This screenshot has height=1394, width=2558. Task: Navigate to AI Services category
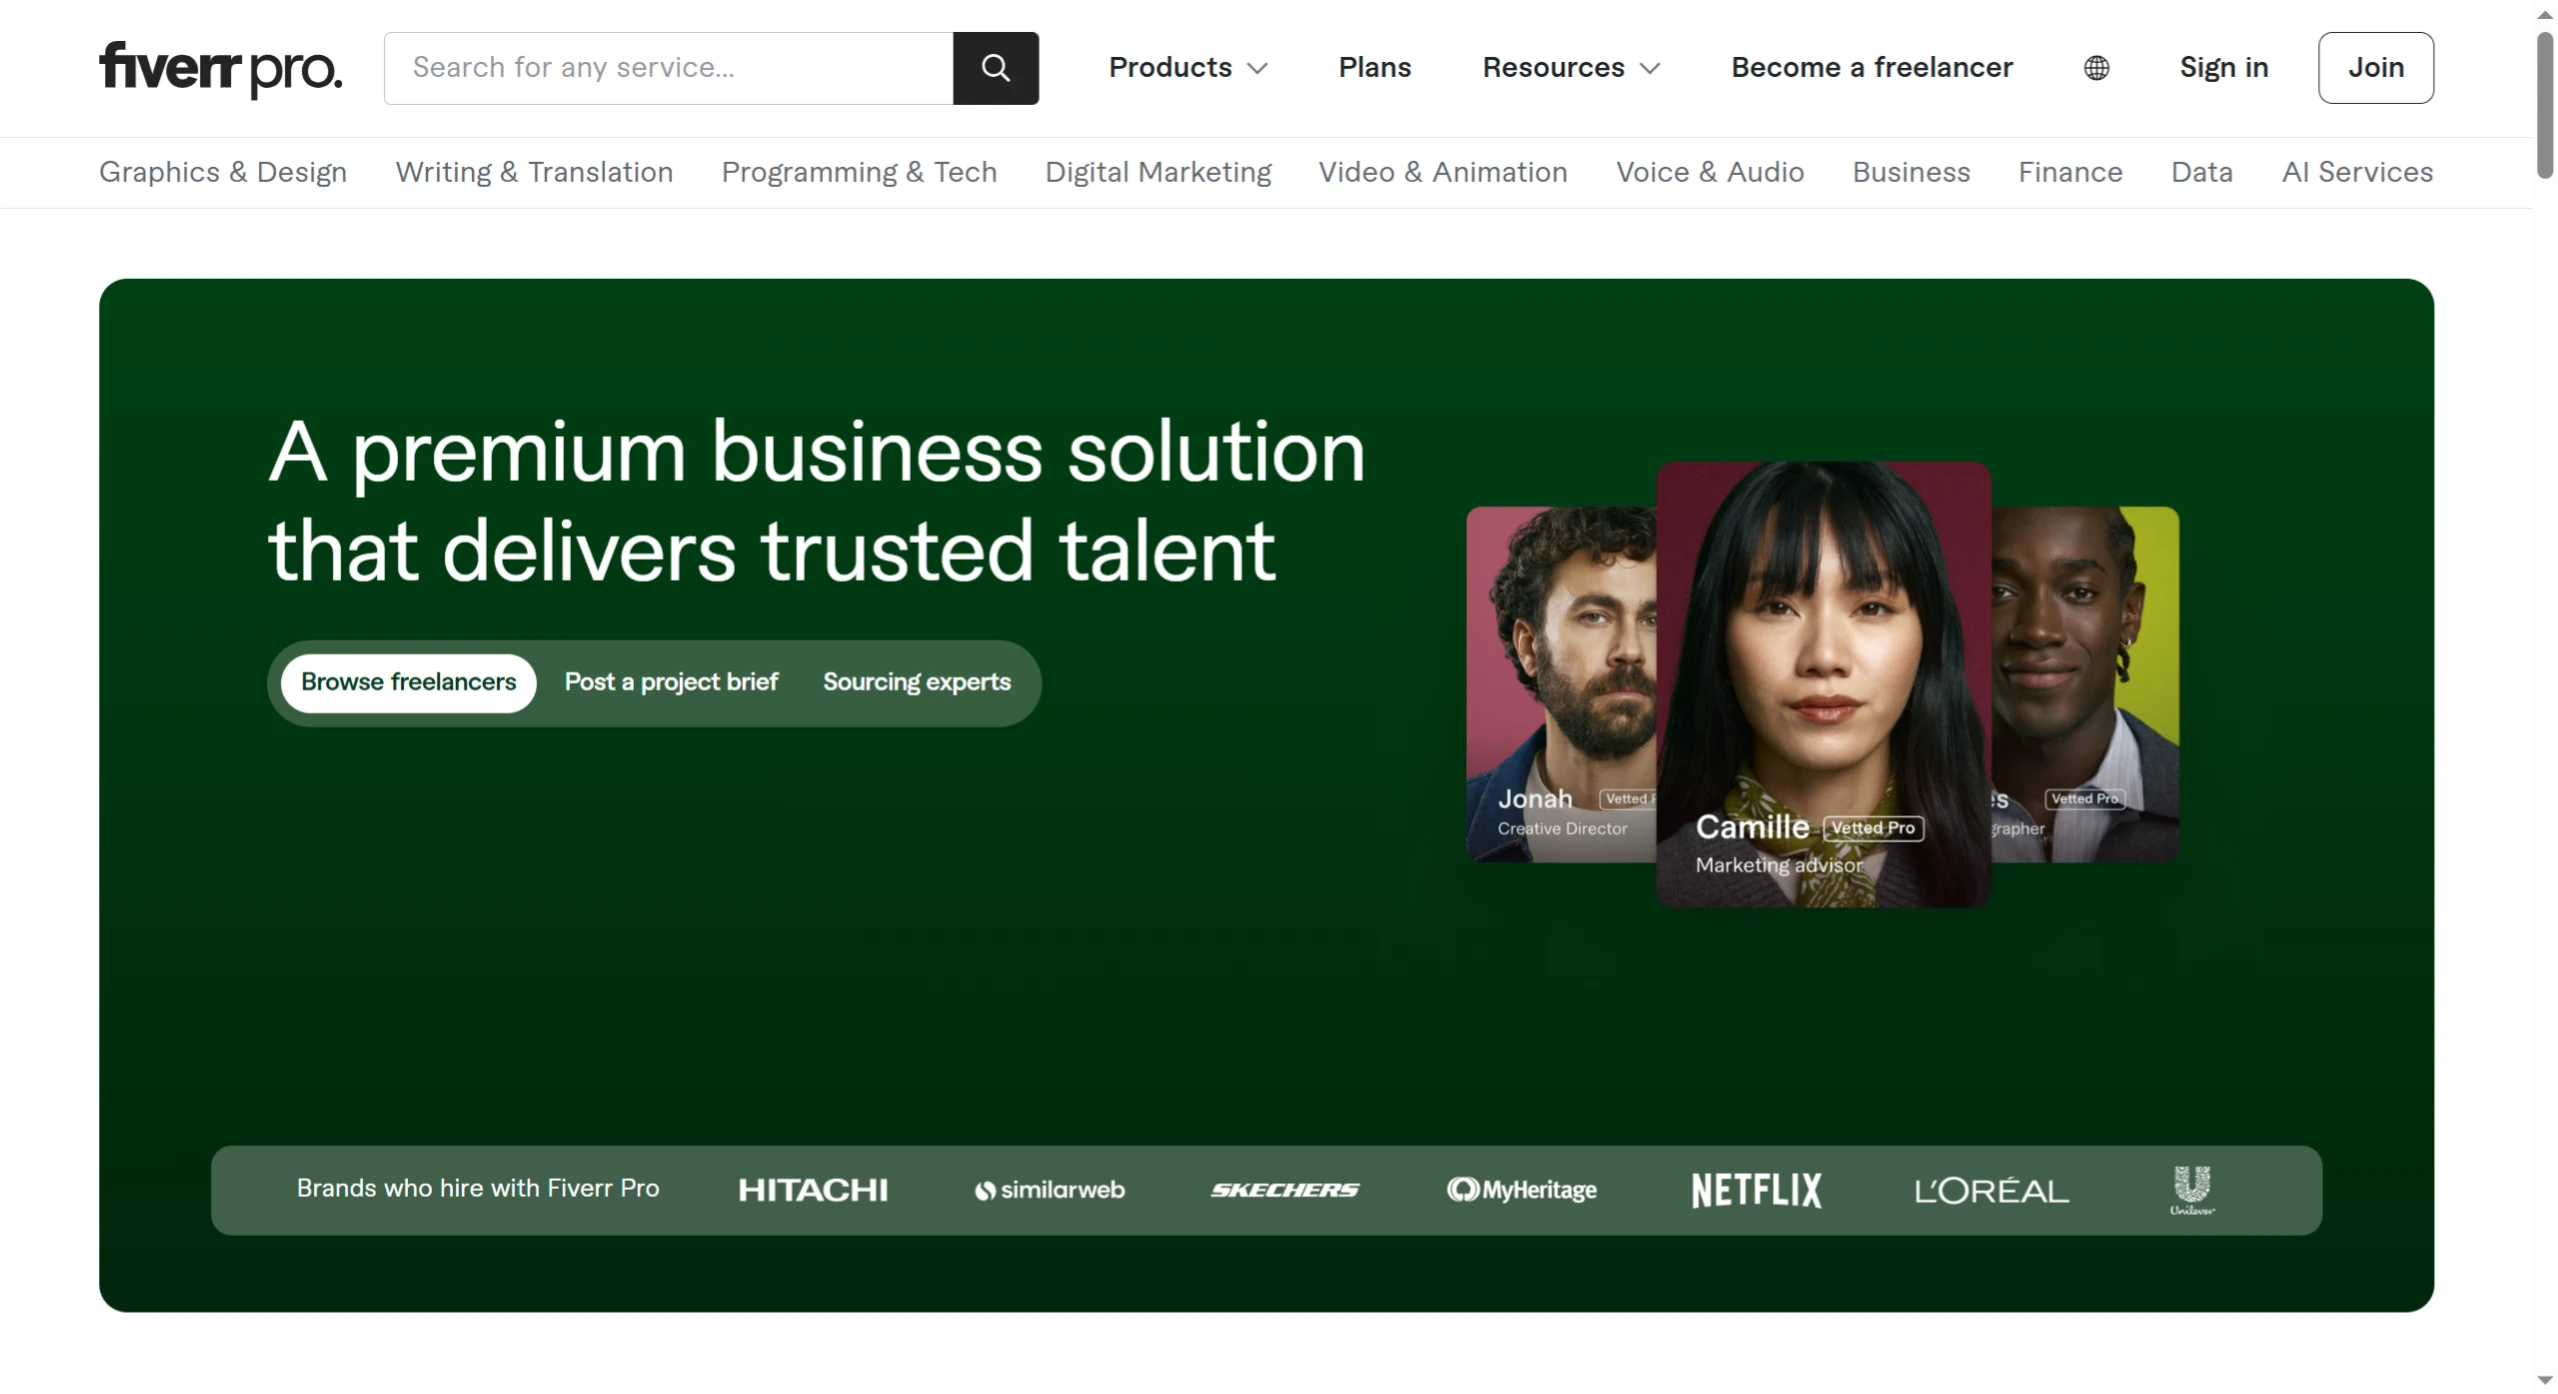coord(2356,172)
